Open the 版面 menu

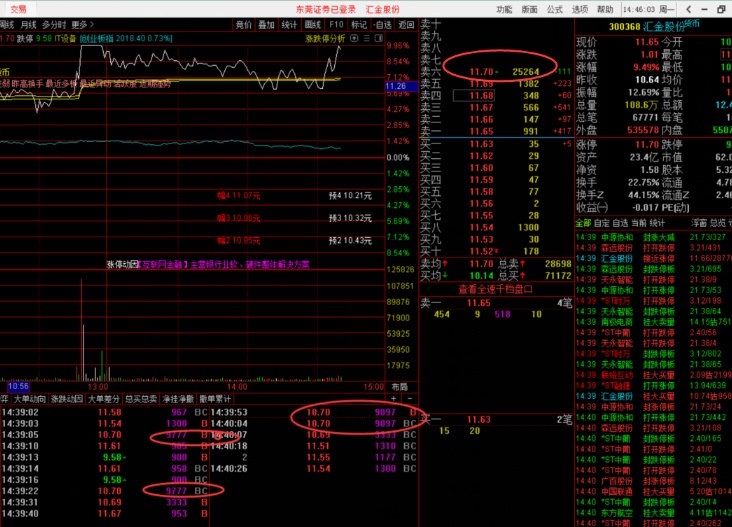tap(529, 9)
